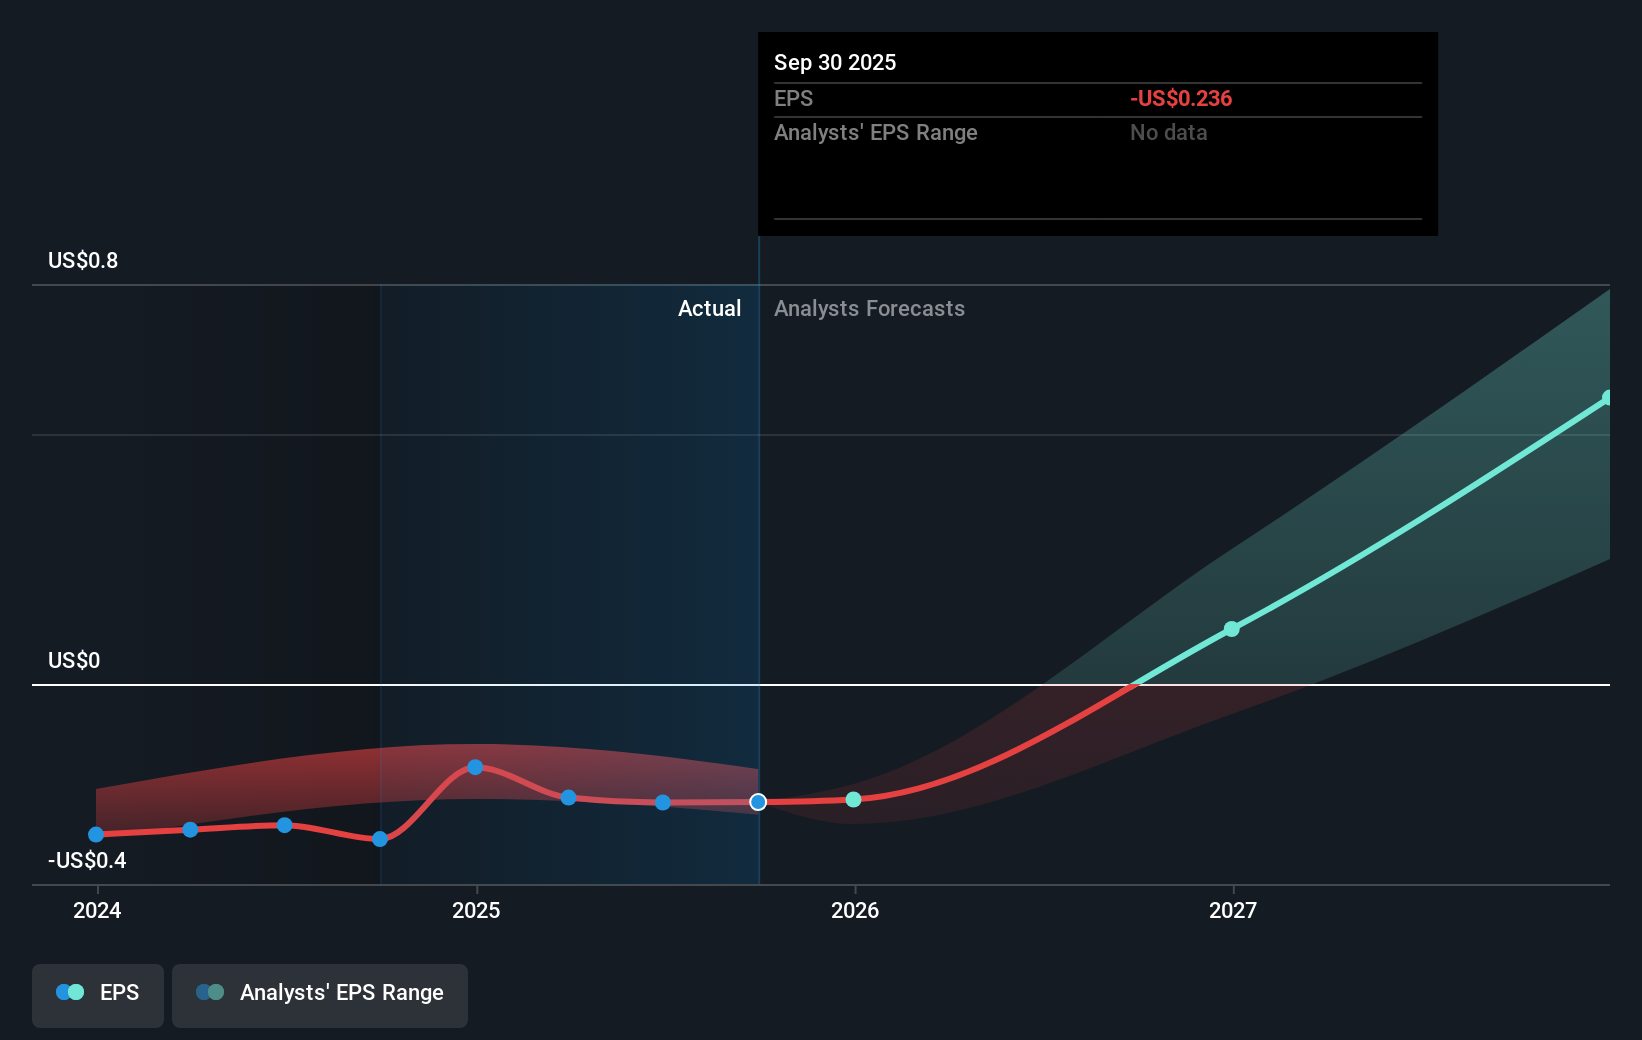Viewport: 1642px width, 1040px height.
Task: Click the green EPS marker near 2026
Action: point(853,799)
